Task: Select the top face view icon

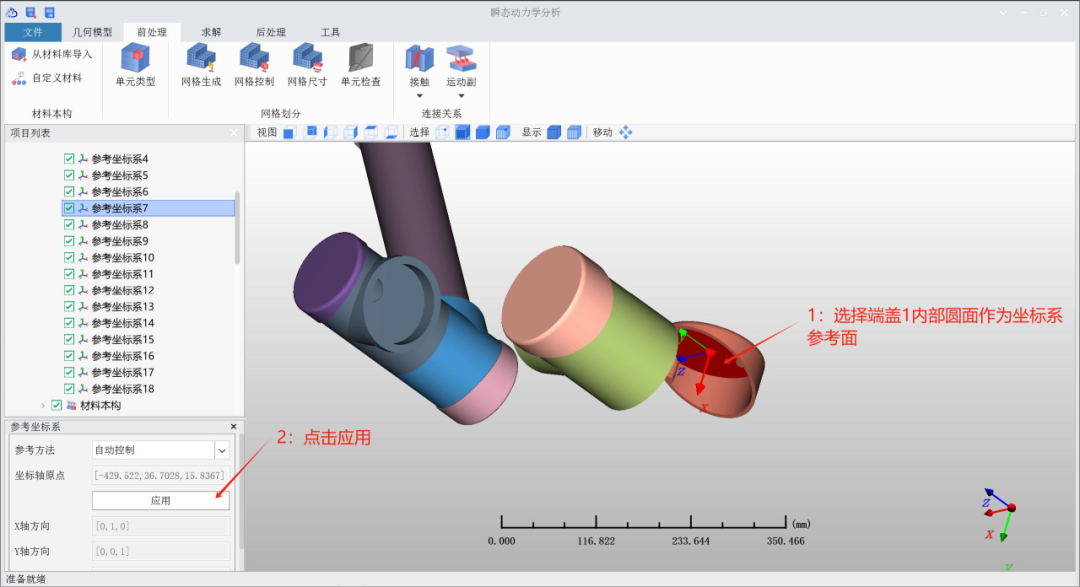Action: [371, 132]
